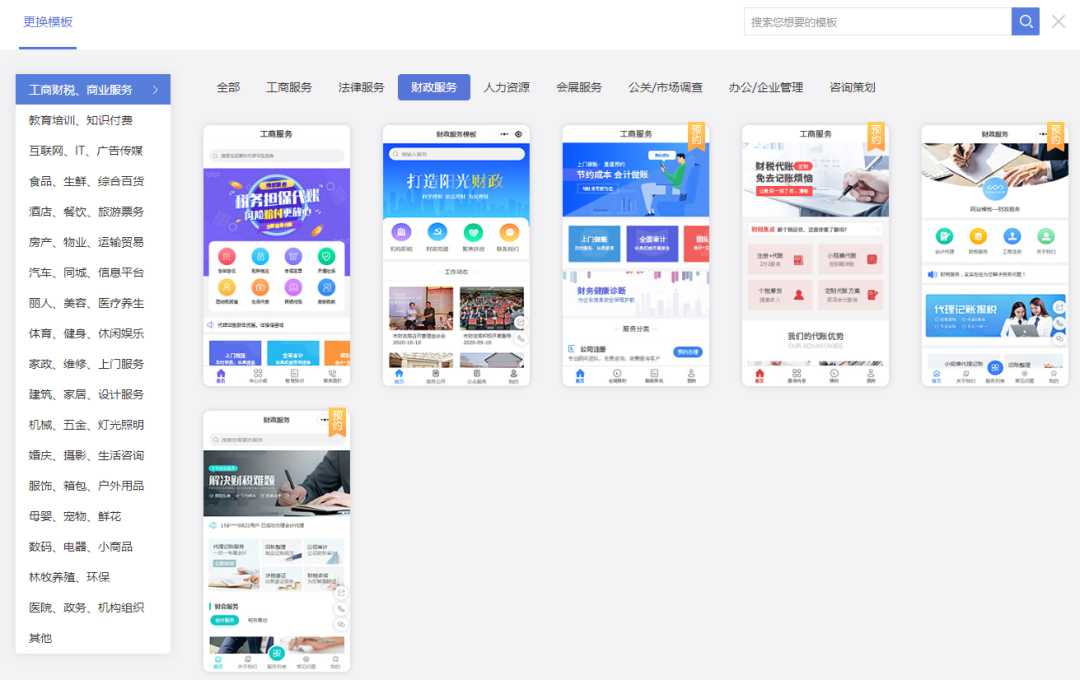Tap the 聚焦扶贫 heart icon
This screenshot has width=1080, height=680.
coord(473,233)
